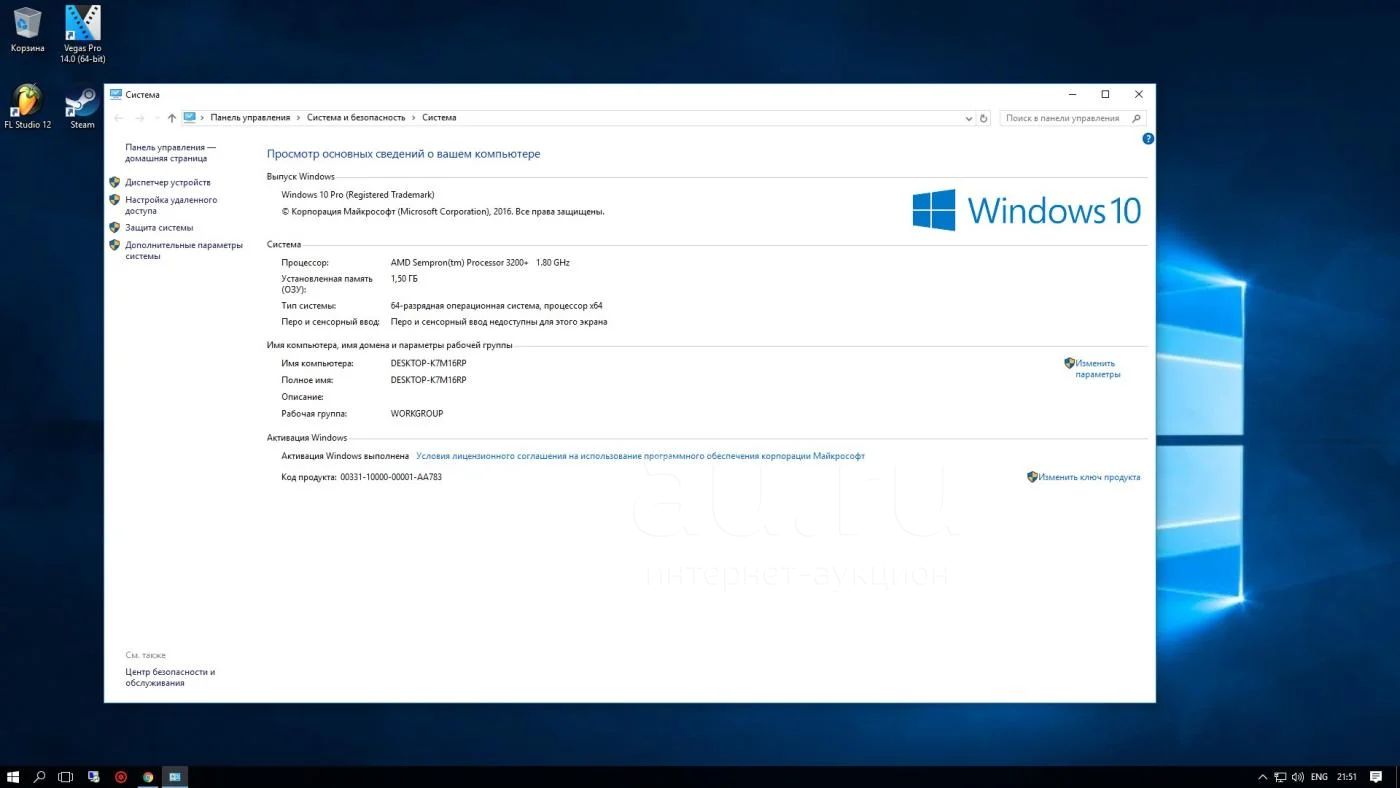Click the Forward arrow in System window
Viewport: 1400px width, 788px height.
click(x=140, y=118)
